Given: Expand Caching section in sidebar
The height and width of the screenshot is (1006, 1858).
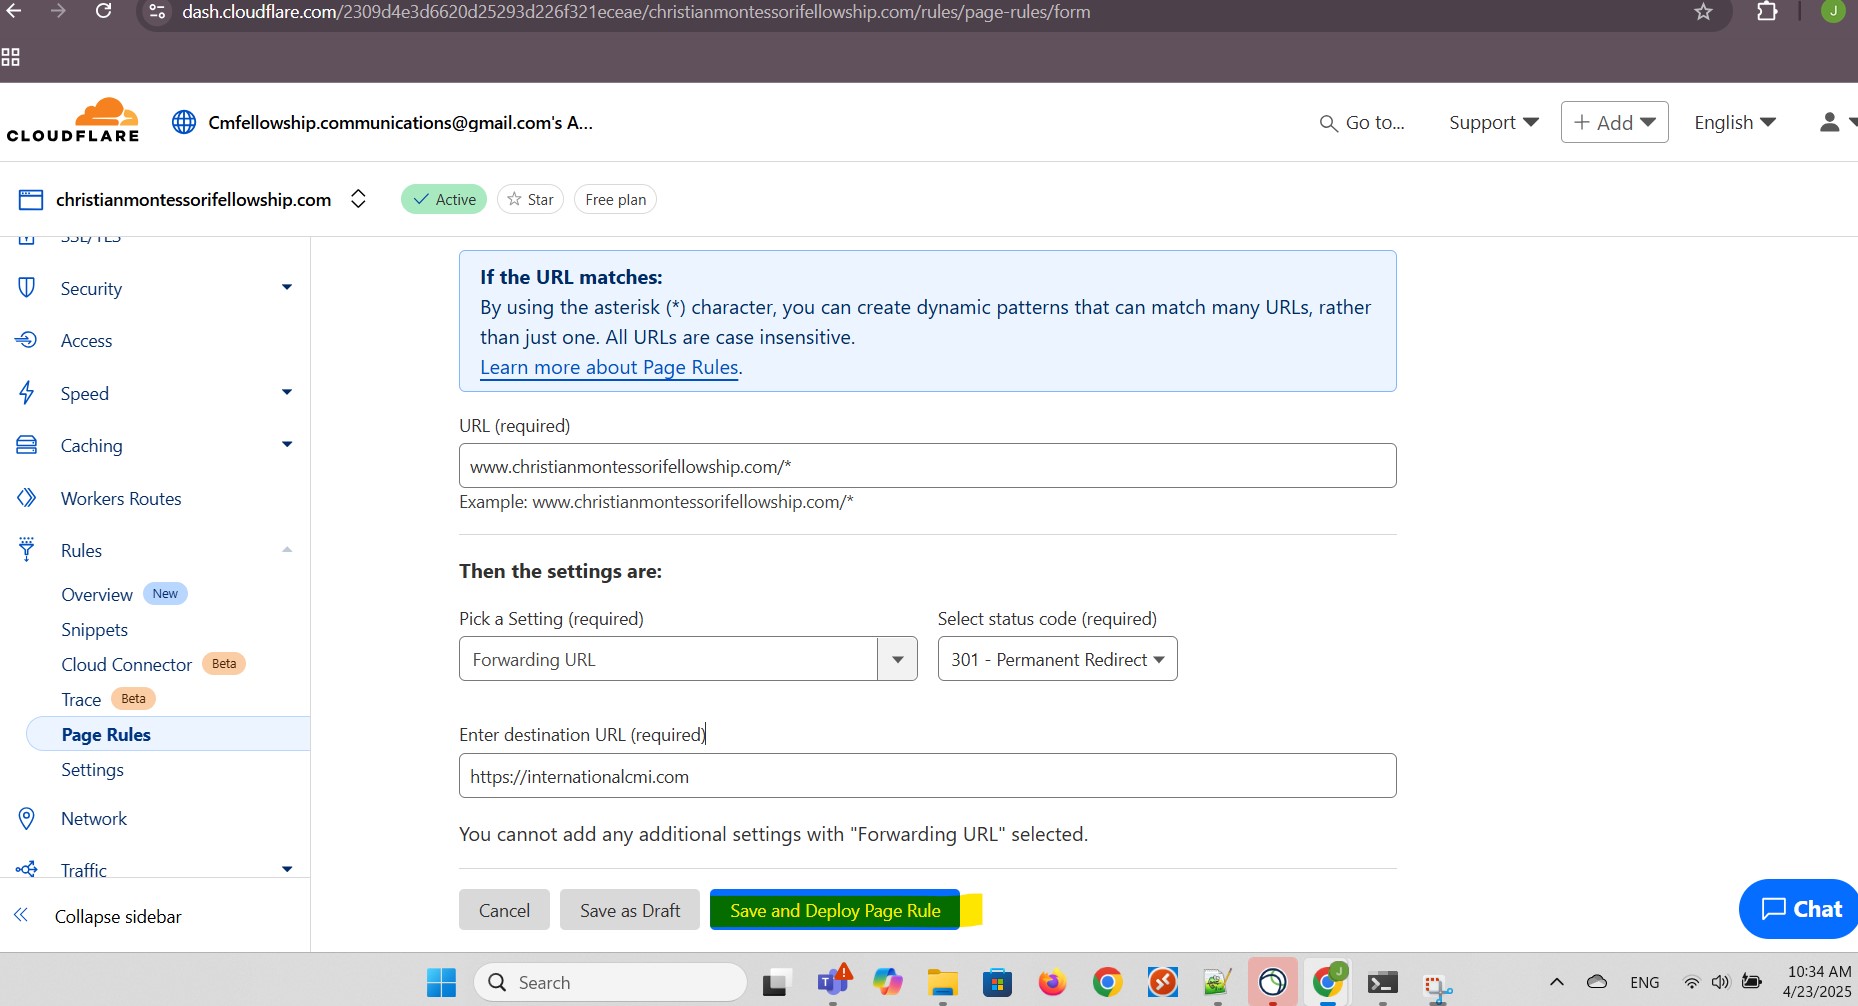Looking at the screenshot, I should 287,444.
